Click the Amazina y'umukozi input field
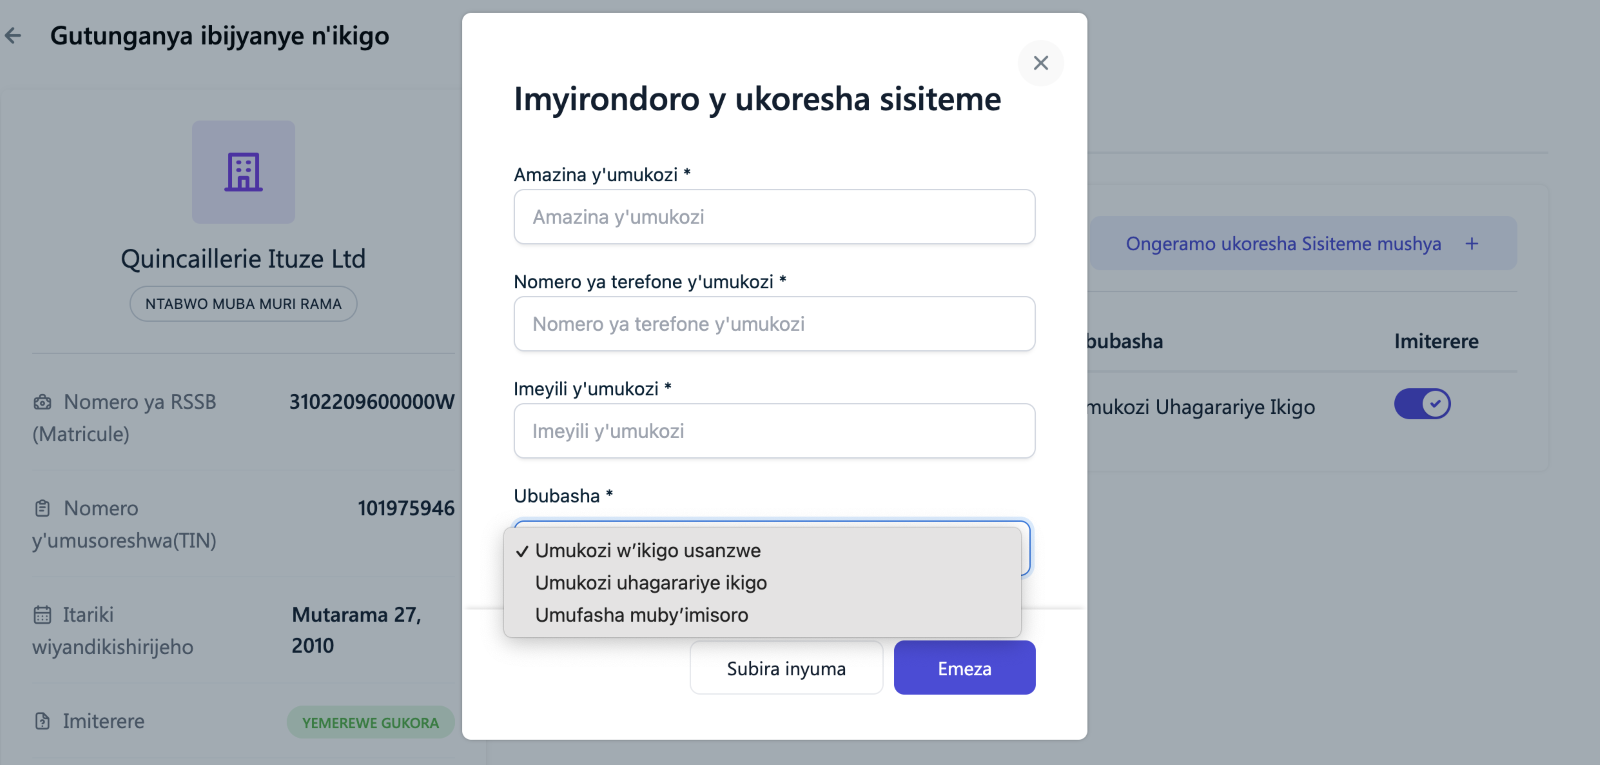This screenshot has width=1600, height=765. pyautogui.click(x=774, y=217)
